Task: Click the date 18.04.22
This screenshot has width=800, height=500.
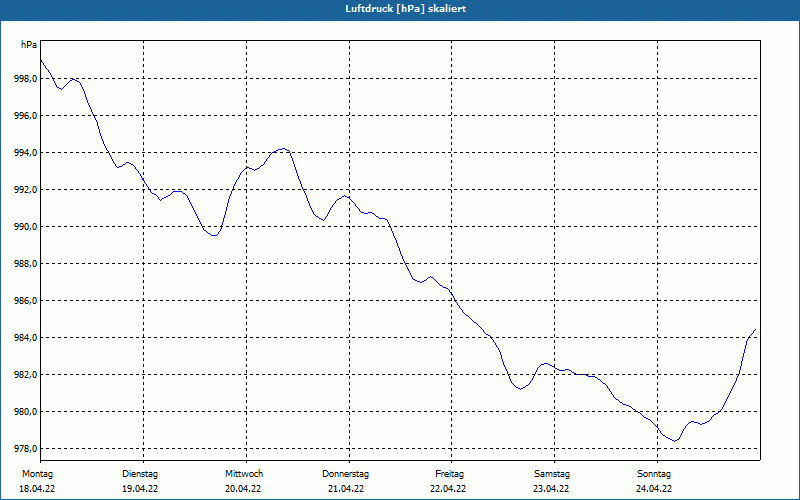Action: [x=37, y=489]
